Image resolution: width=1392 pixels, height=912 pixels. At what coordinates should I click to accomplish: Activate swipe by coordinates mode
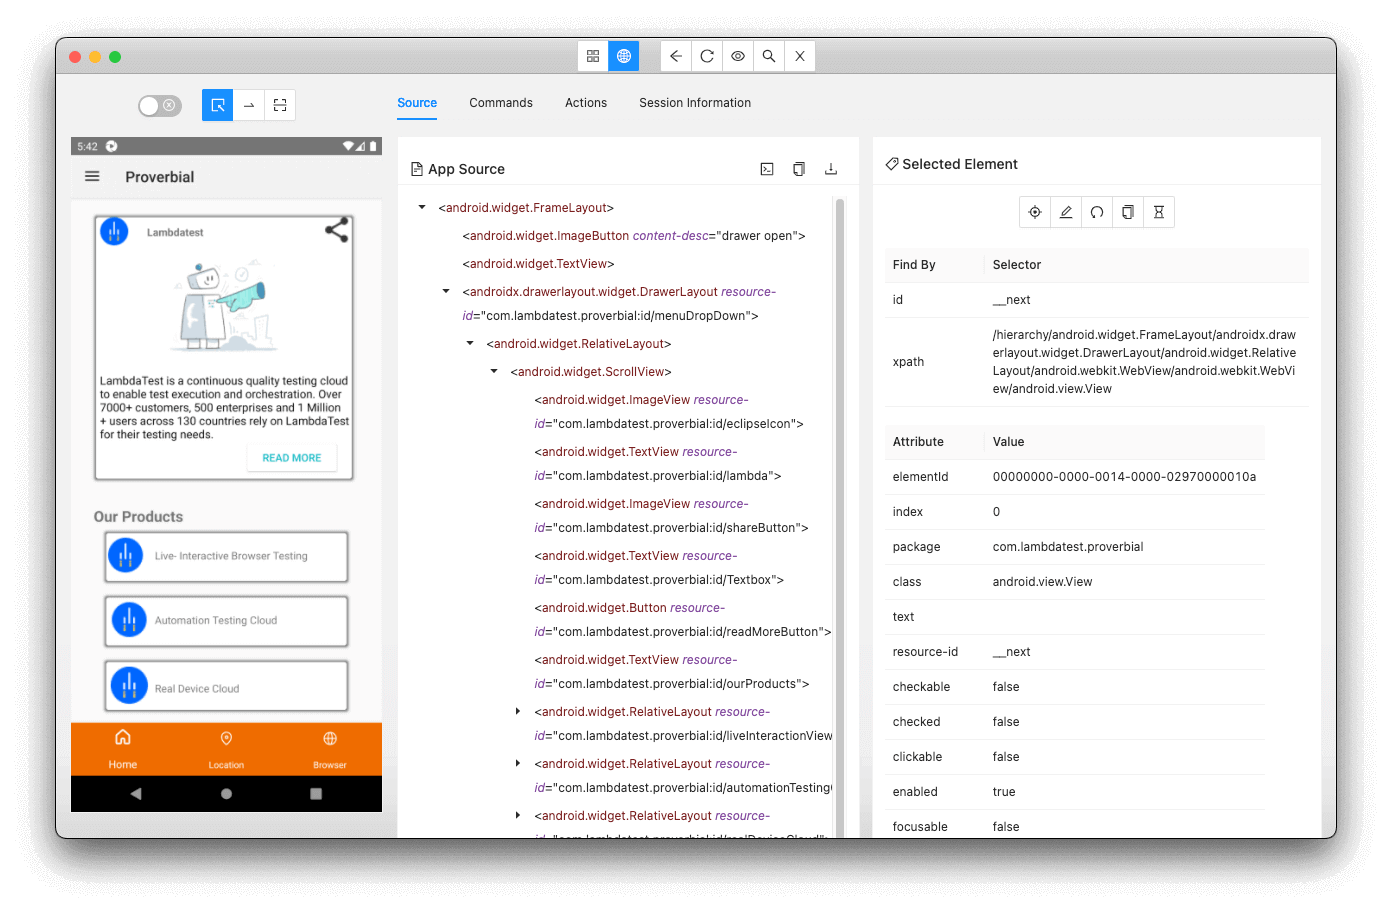click(x=248, y=104)
